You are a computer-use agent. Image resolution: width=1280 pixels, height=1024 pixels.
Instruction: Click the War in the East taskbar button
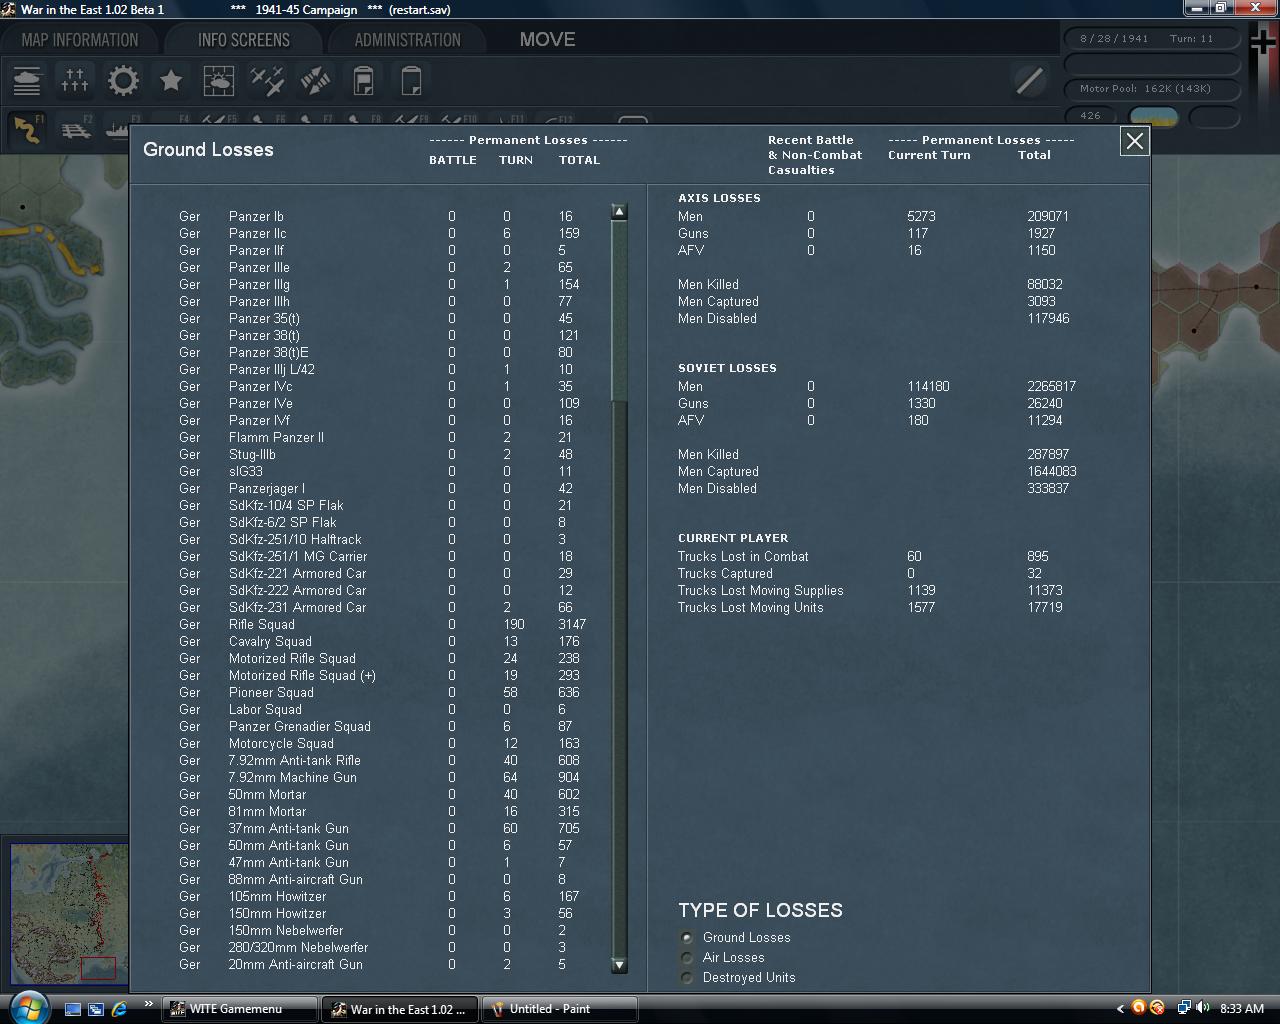(x=399, y=1009)
